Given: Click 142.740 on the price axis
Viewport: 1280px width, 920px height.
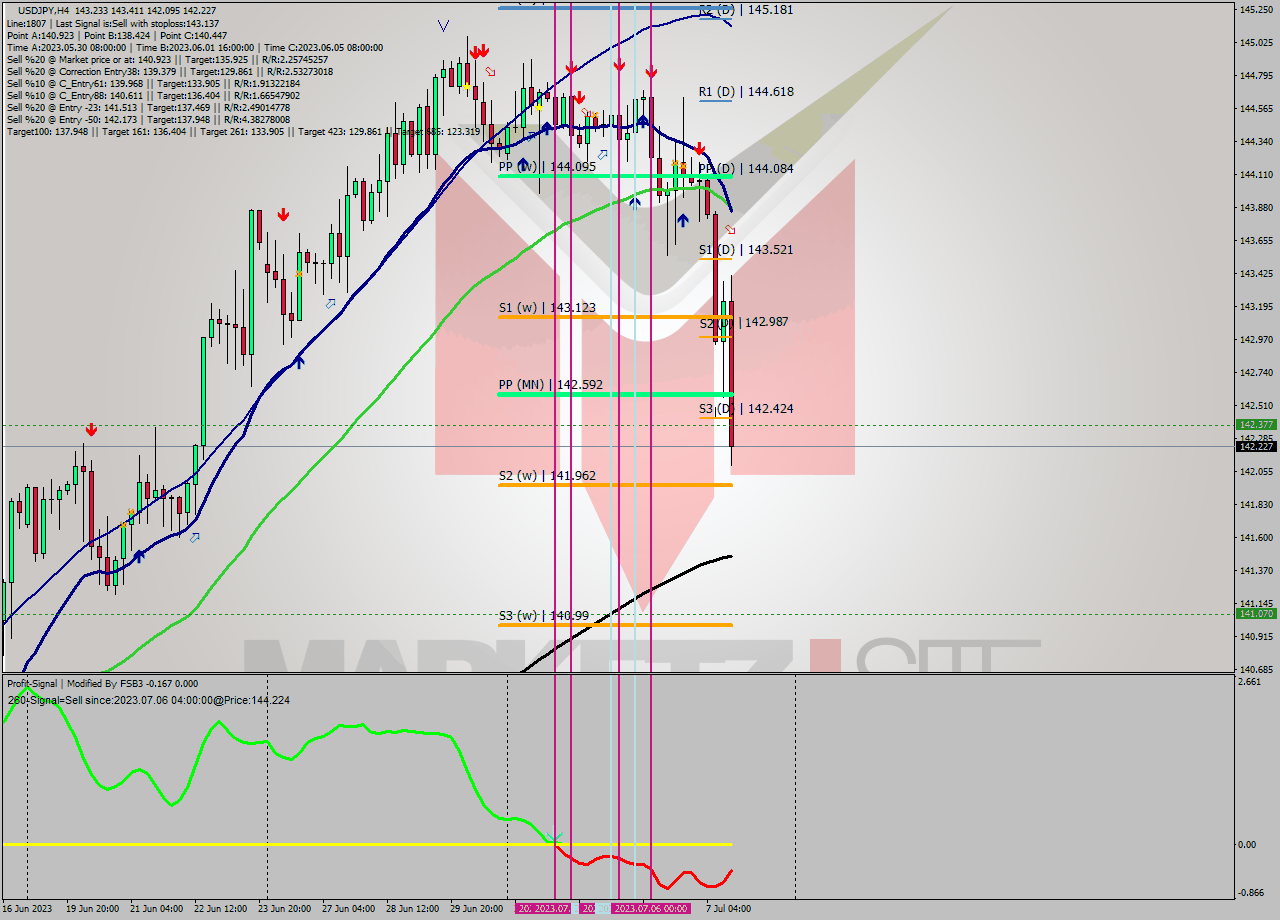Looking at the screenshot, I should tap(1255, 372).
